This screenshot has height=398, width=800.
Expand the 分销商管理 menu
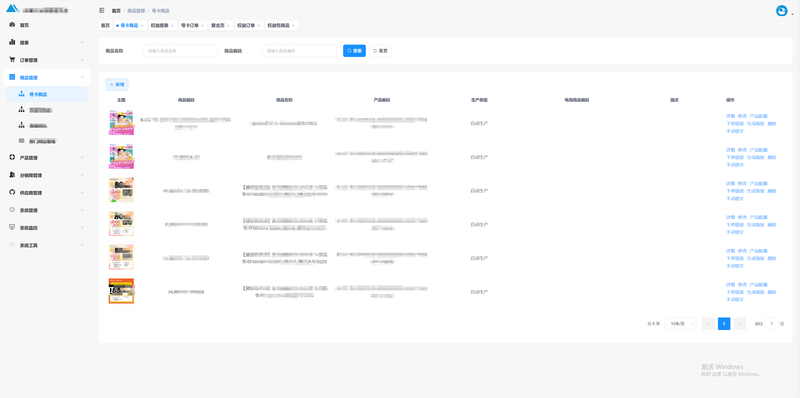click(46, 175)
